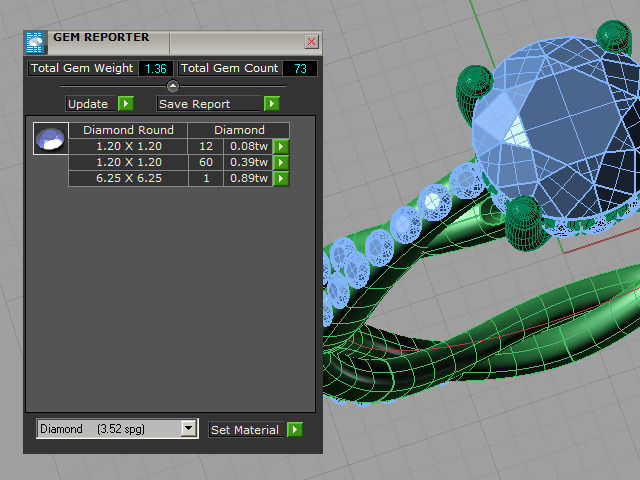
Task: Select the Diamond Round gem thumbnail
Action: (51, 138)
